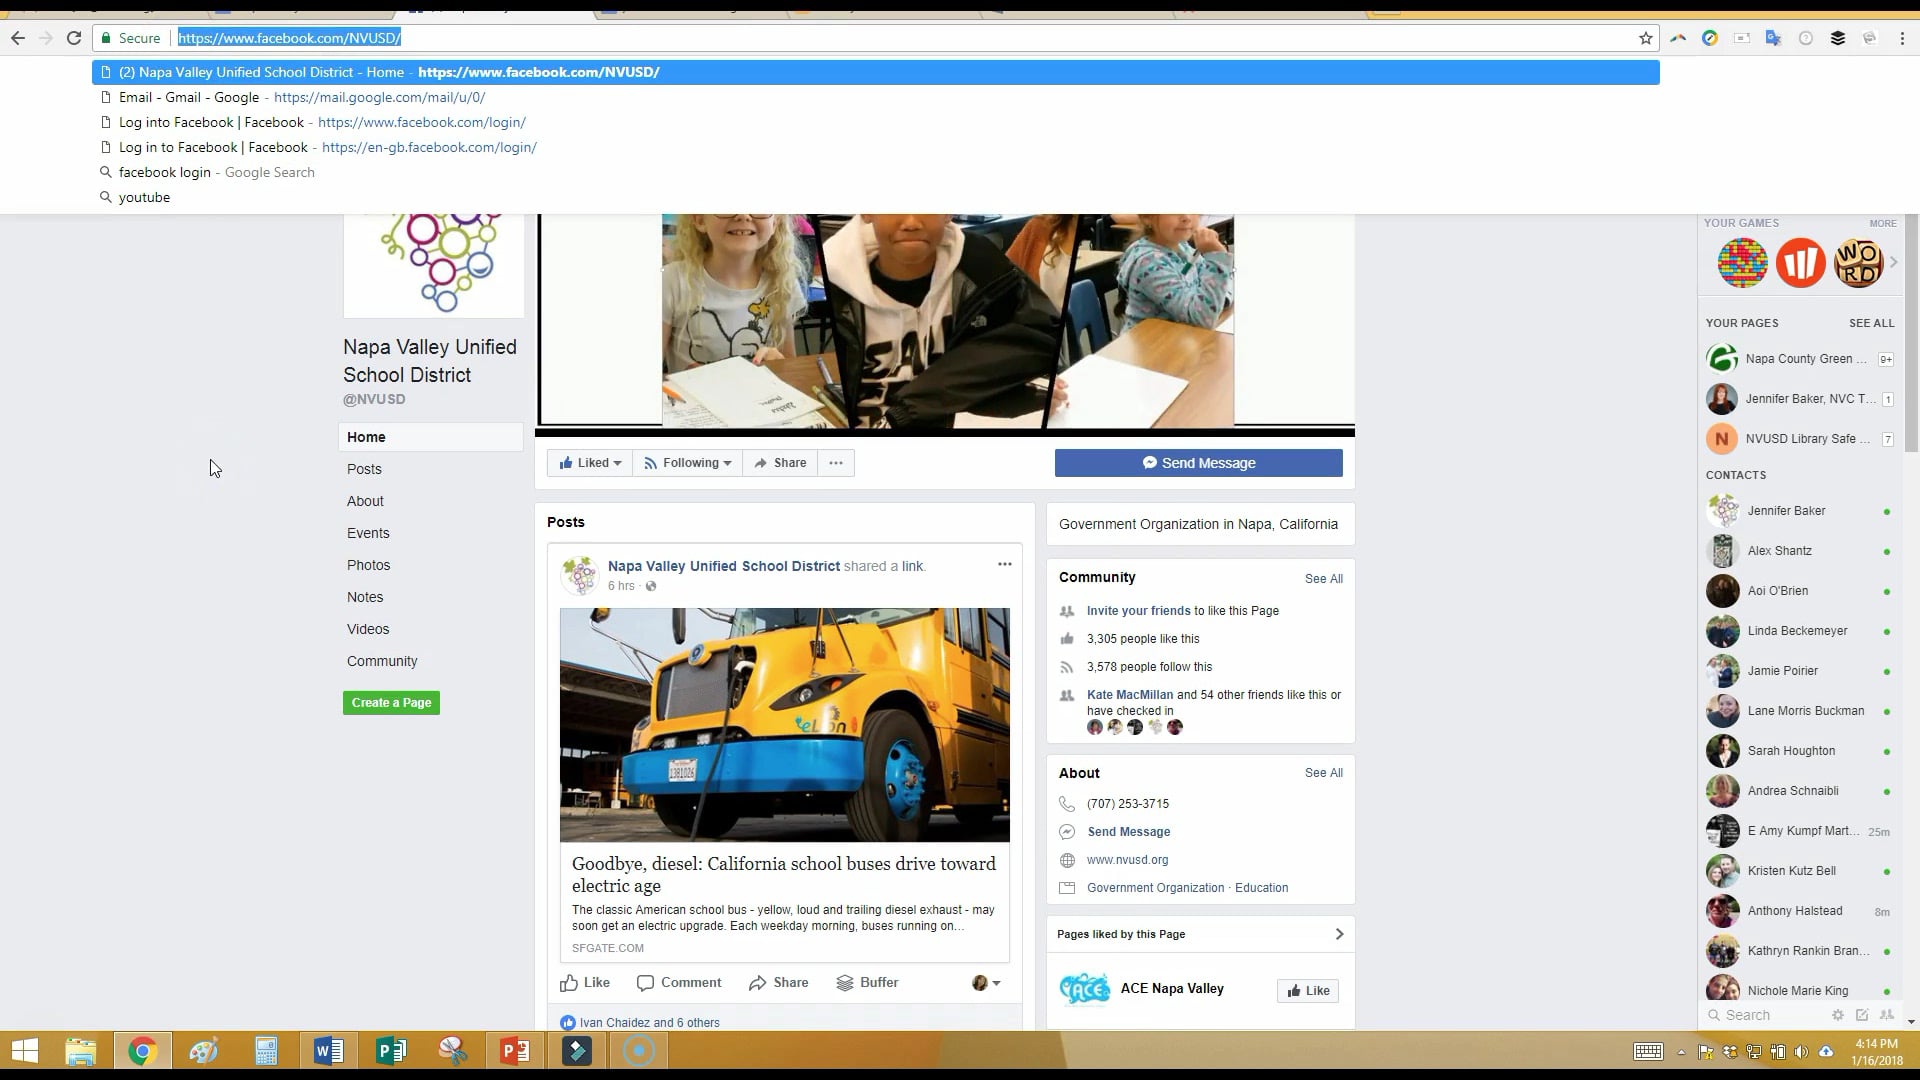
Task: Click Comment on the bus post
Action: tap(679, 983)
